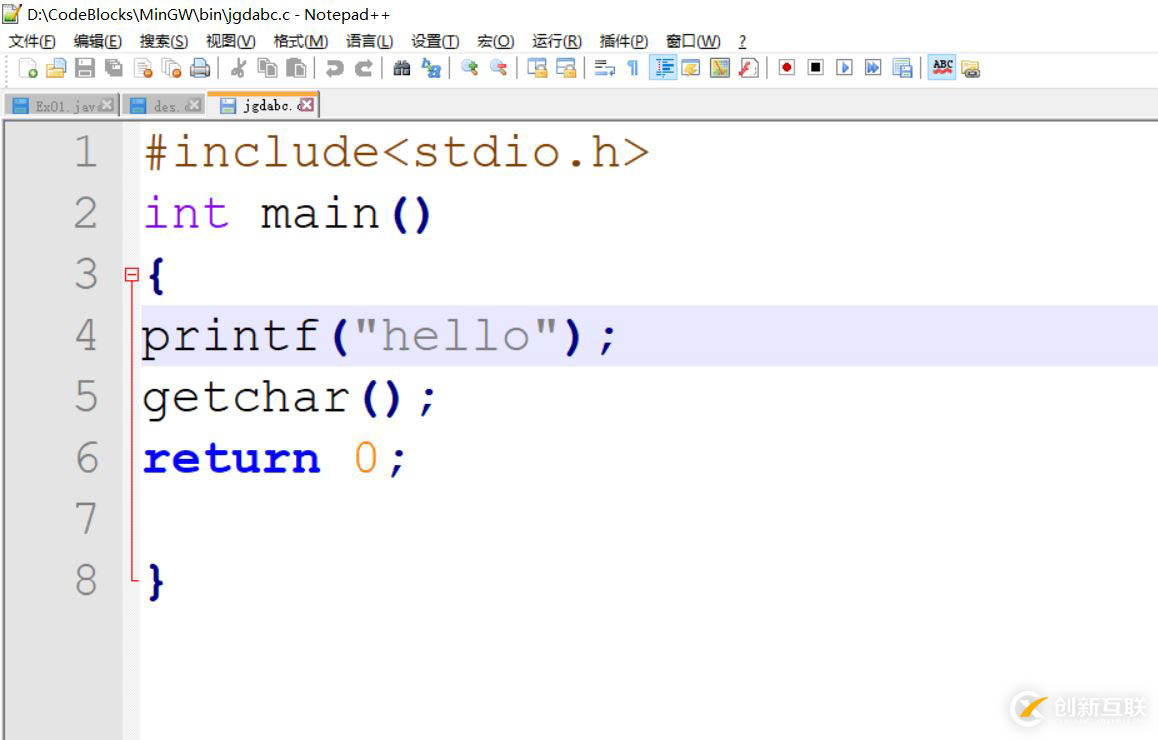Image resolution: width=1158 pixels, height=740 pixels.
Task: Click the Close All toolbar icon
Action: tap(171, 69)
